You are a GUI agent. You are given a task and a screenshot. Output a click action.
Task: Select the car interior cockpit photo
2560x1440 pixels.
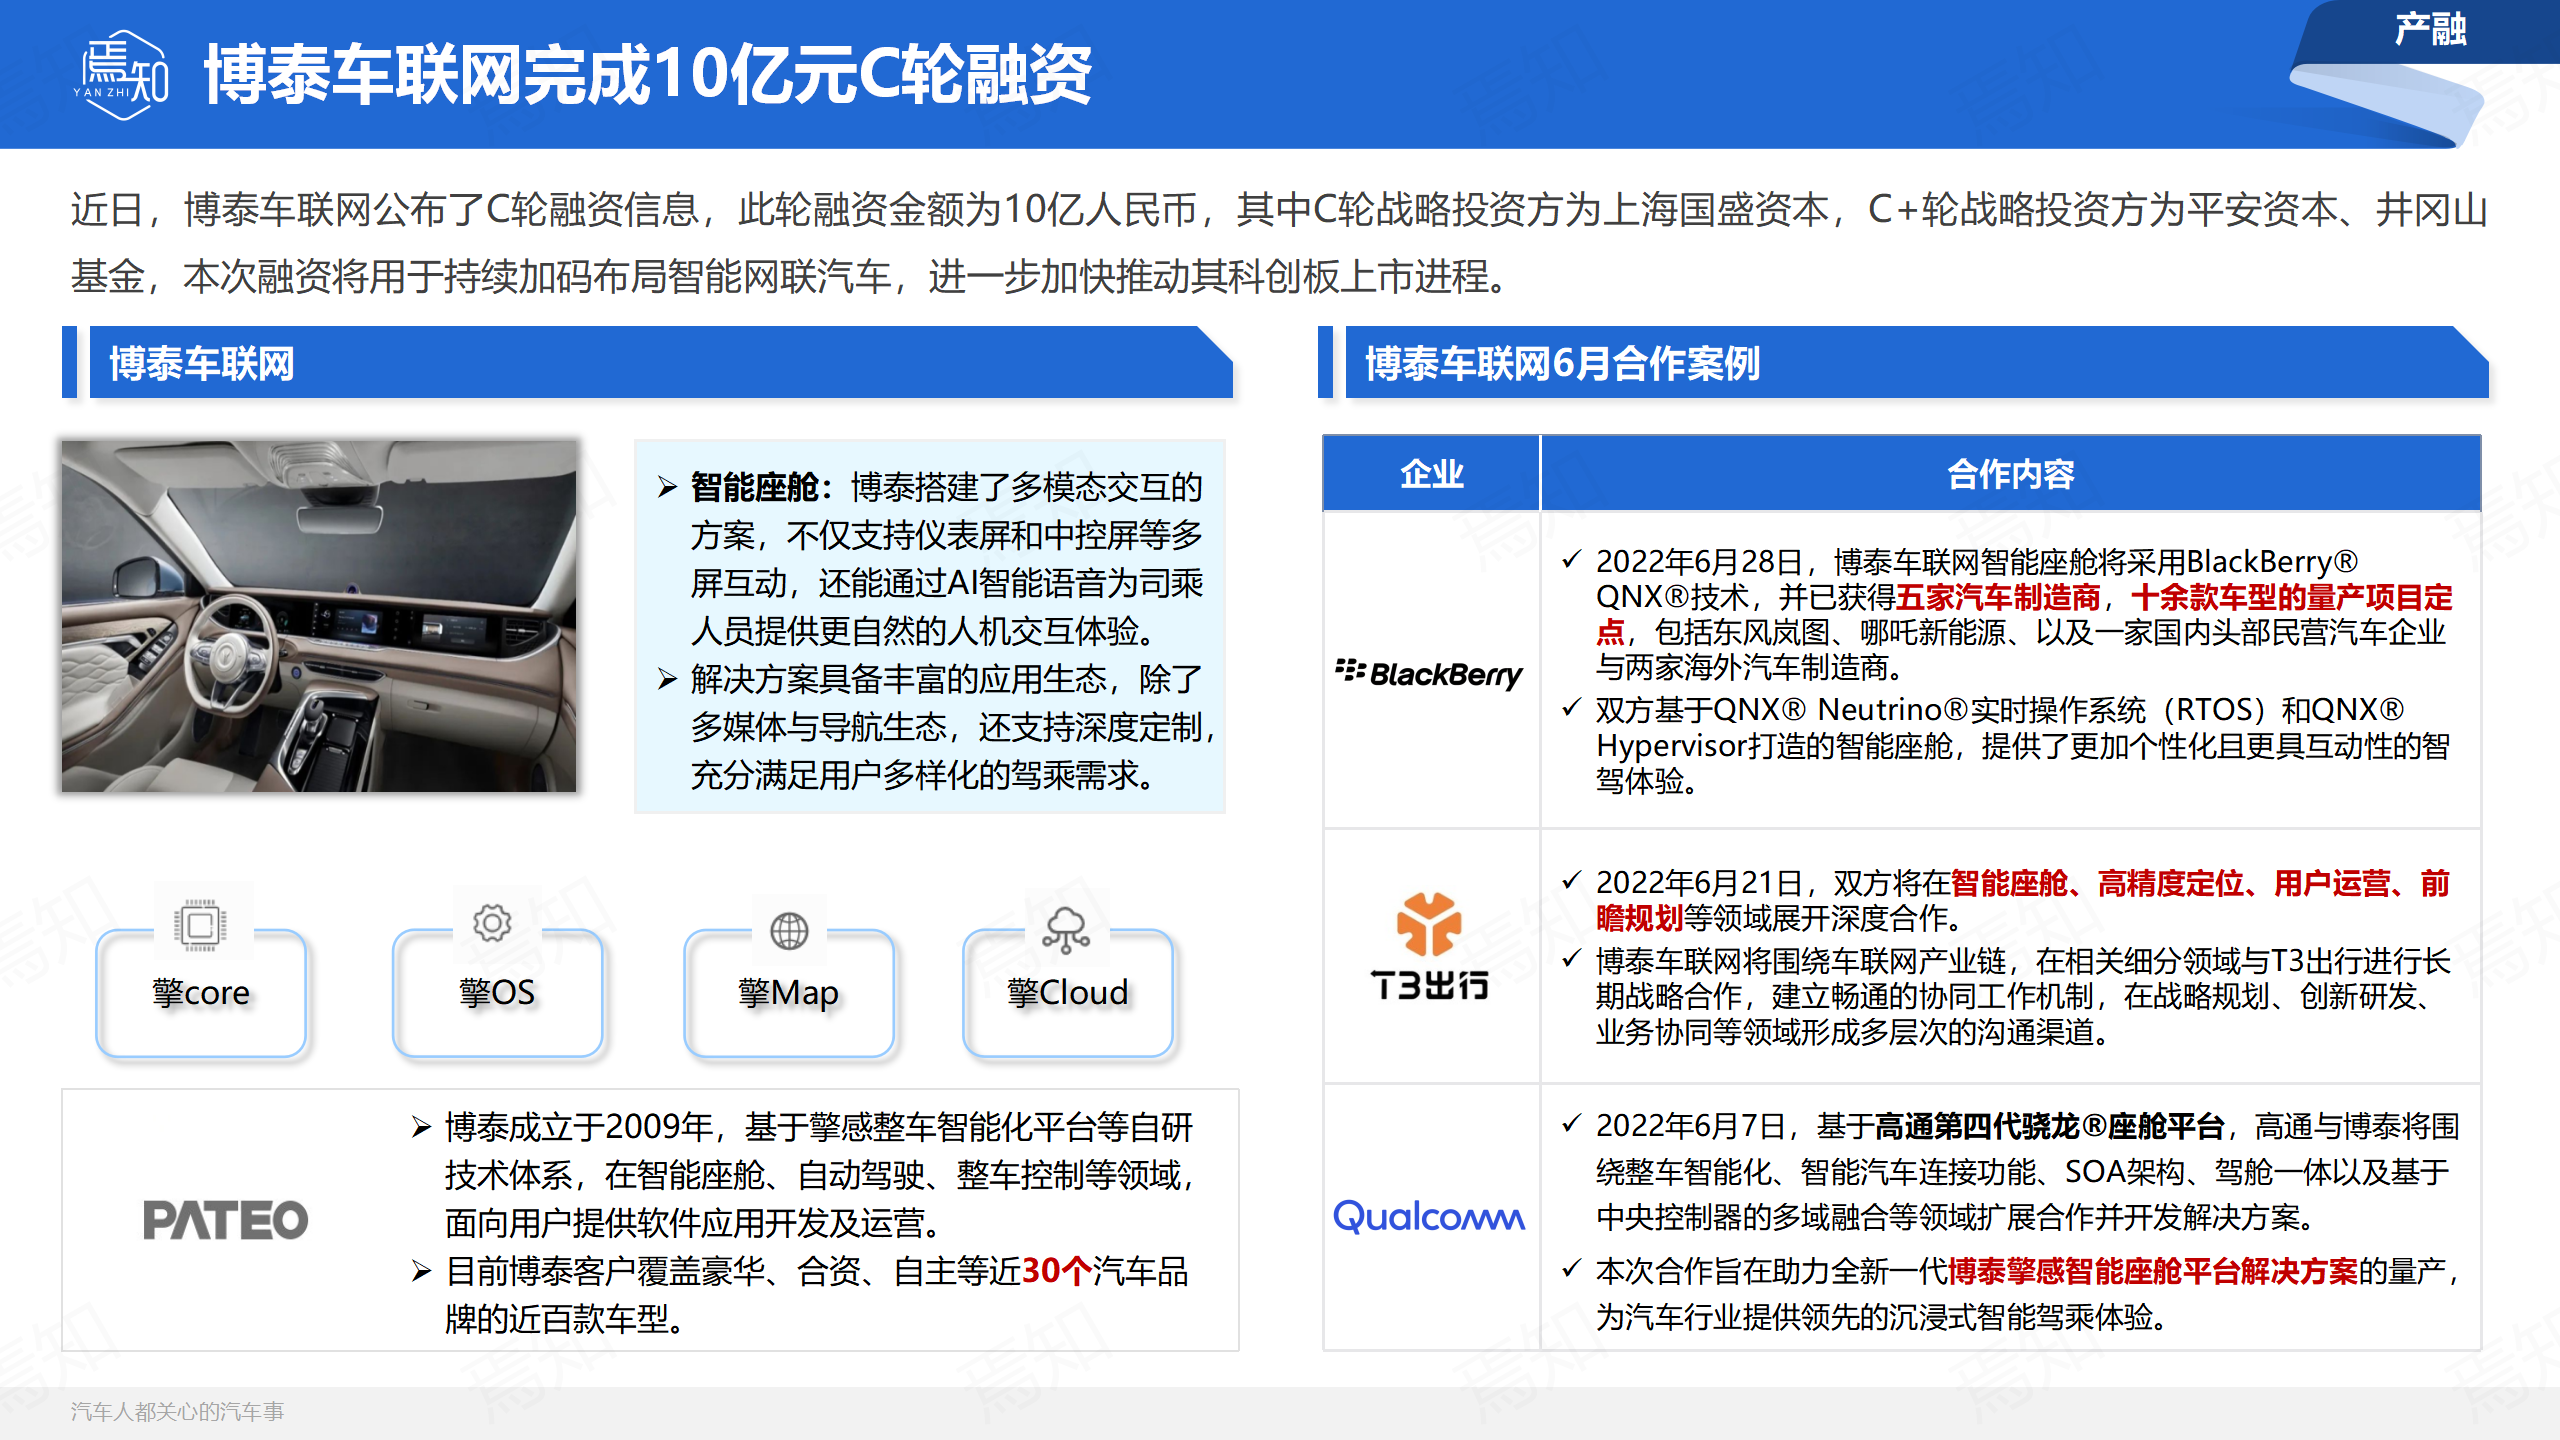(319, 616)
